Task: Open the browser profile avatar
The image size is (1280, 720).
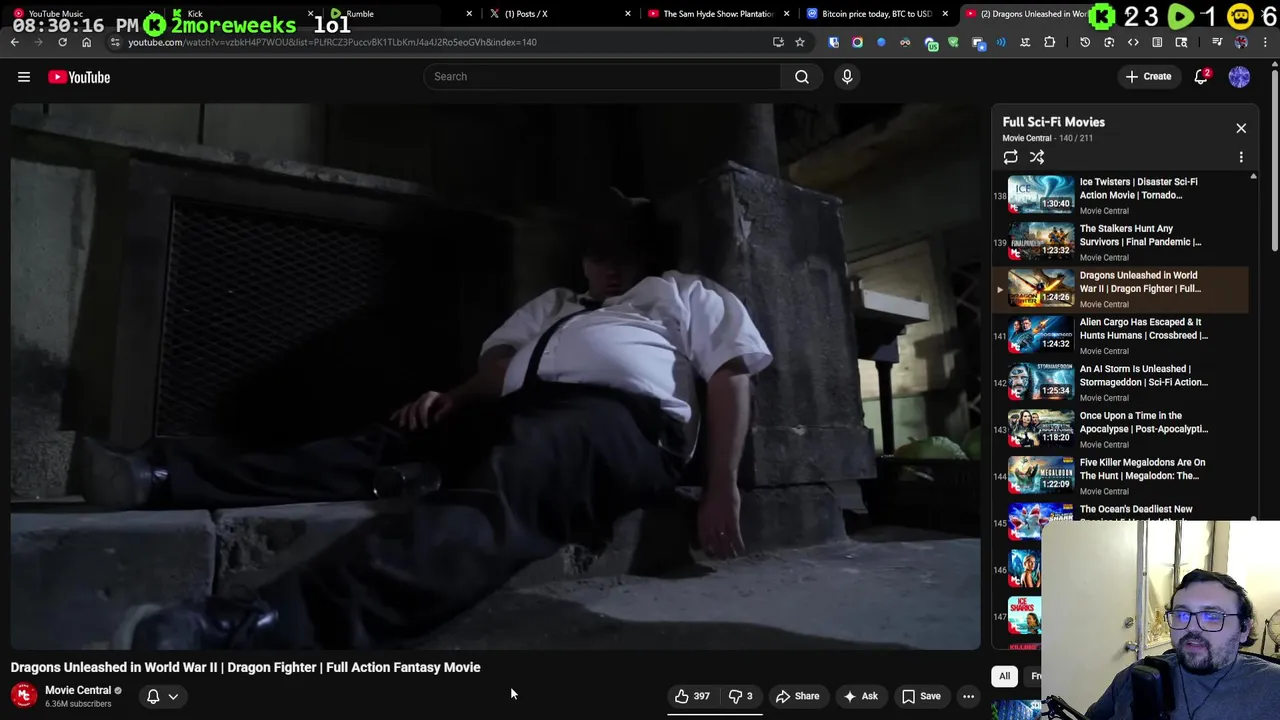Action: (x=1241, y=42)
